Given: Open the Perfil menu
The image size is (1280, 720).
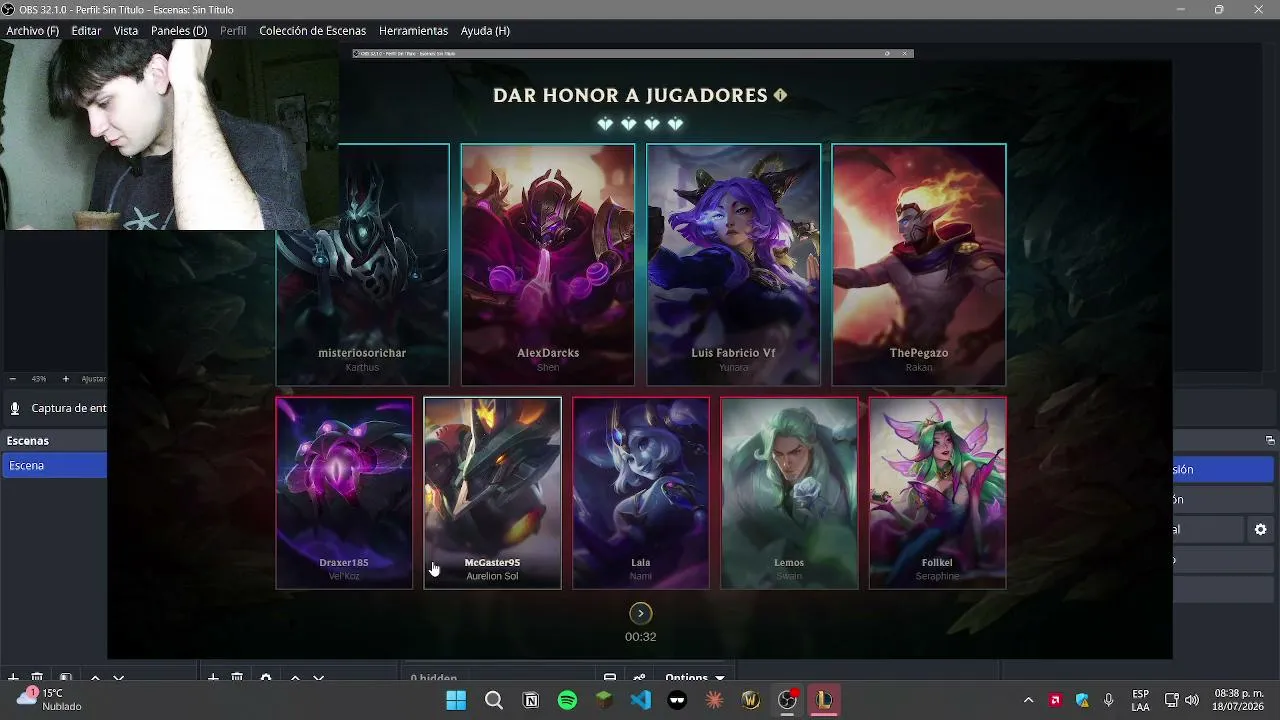Looking at the screenshot, I should (x=233, y=31).
